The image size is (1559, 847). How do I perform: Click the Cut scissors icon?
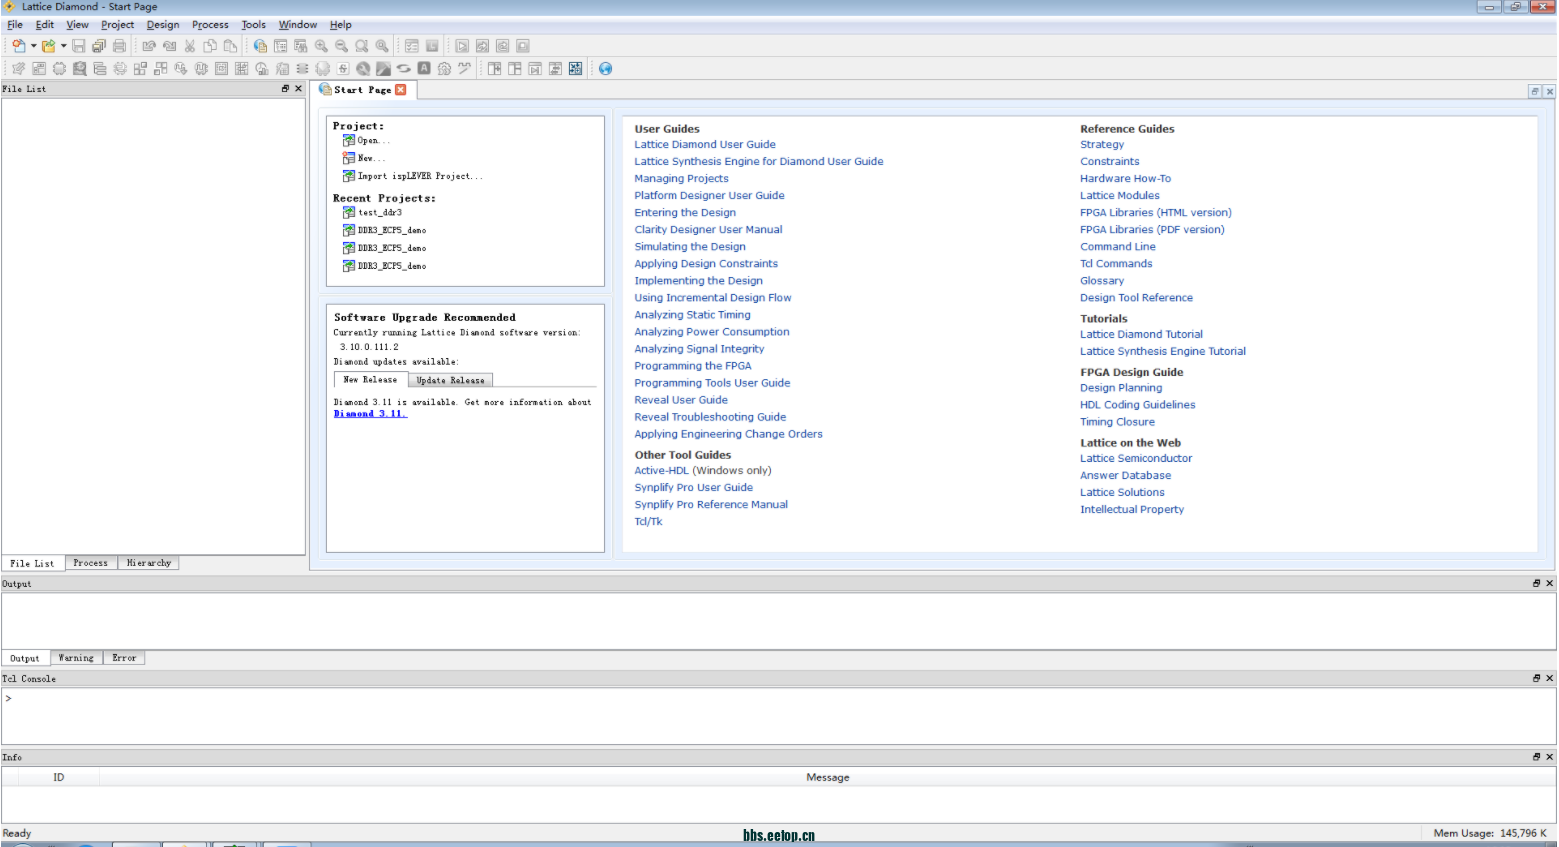point(190,46)
